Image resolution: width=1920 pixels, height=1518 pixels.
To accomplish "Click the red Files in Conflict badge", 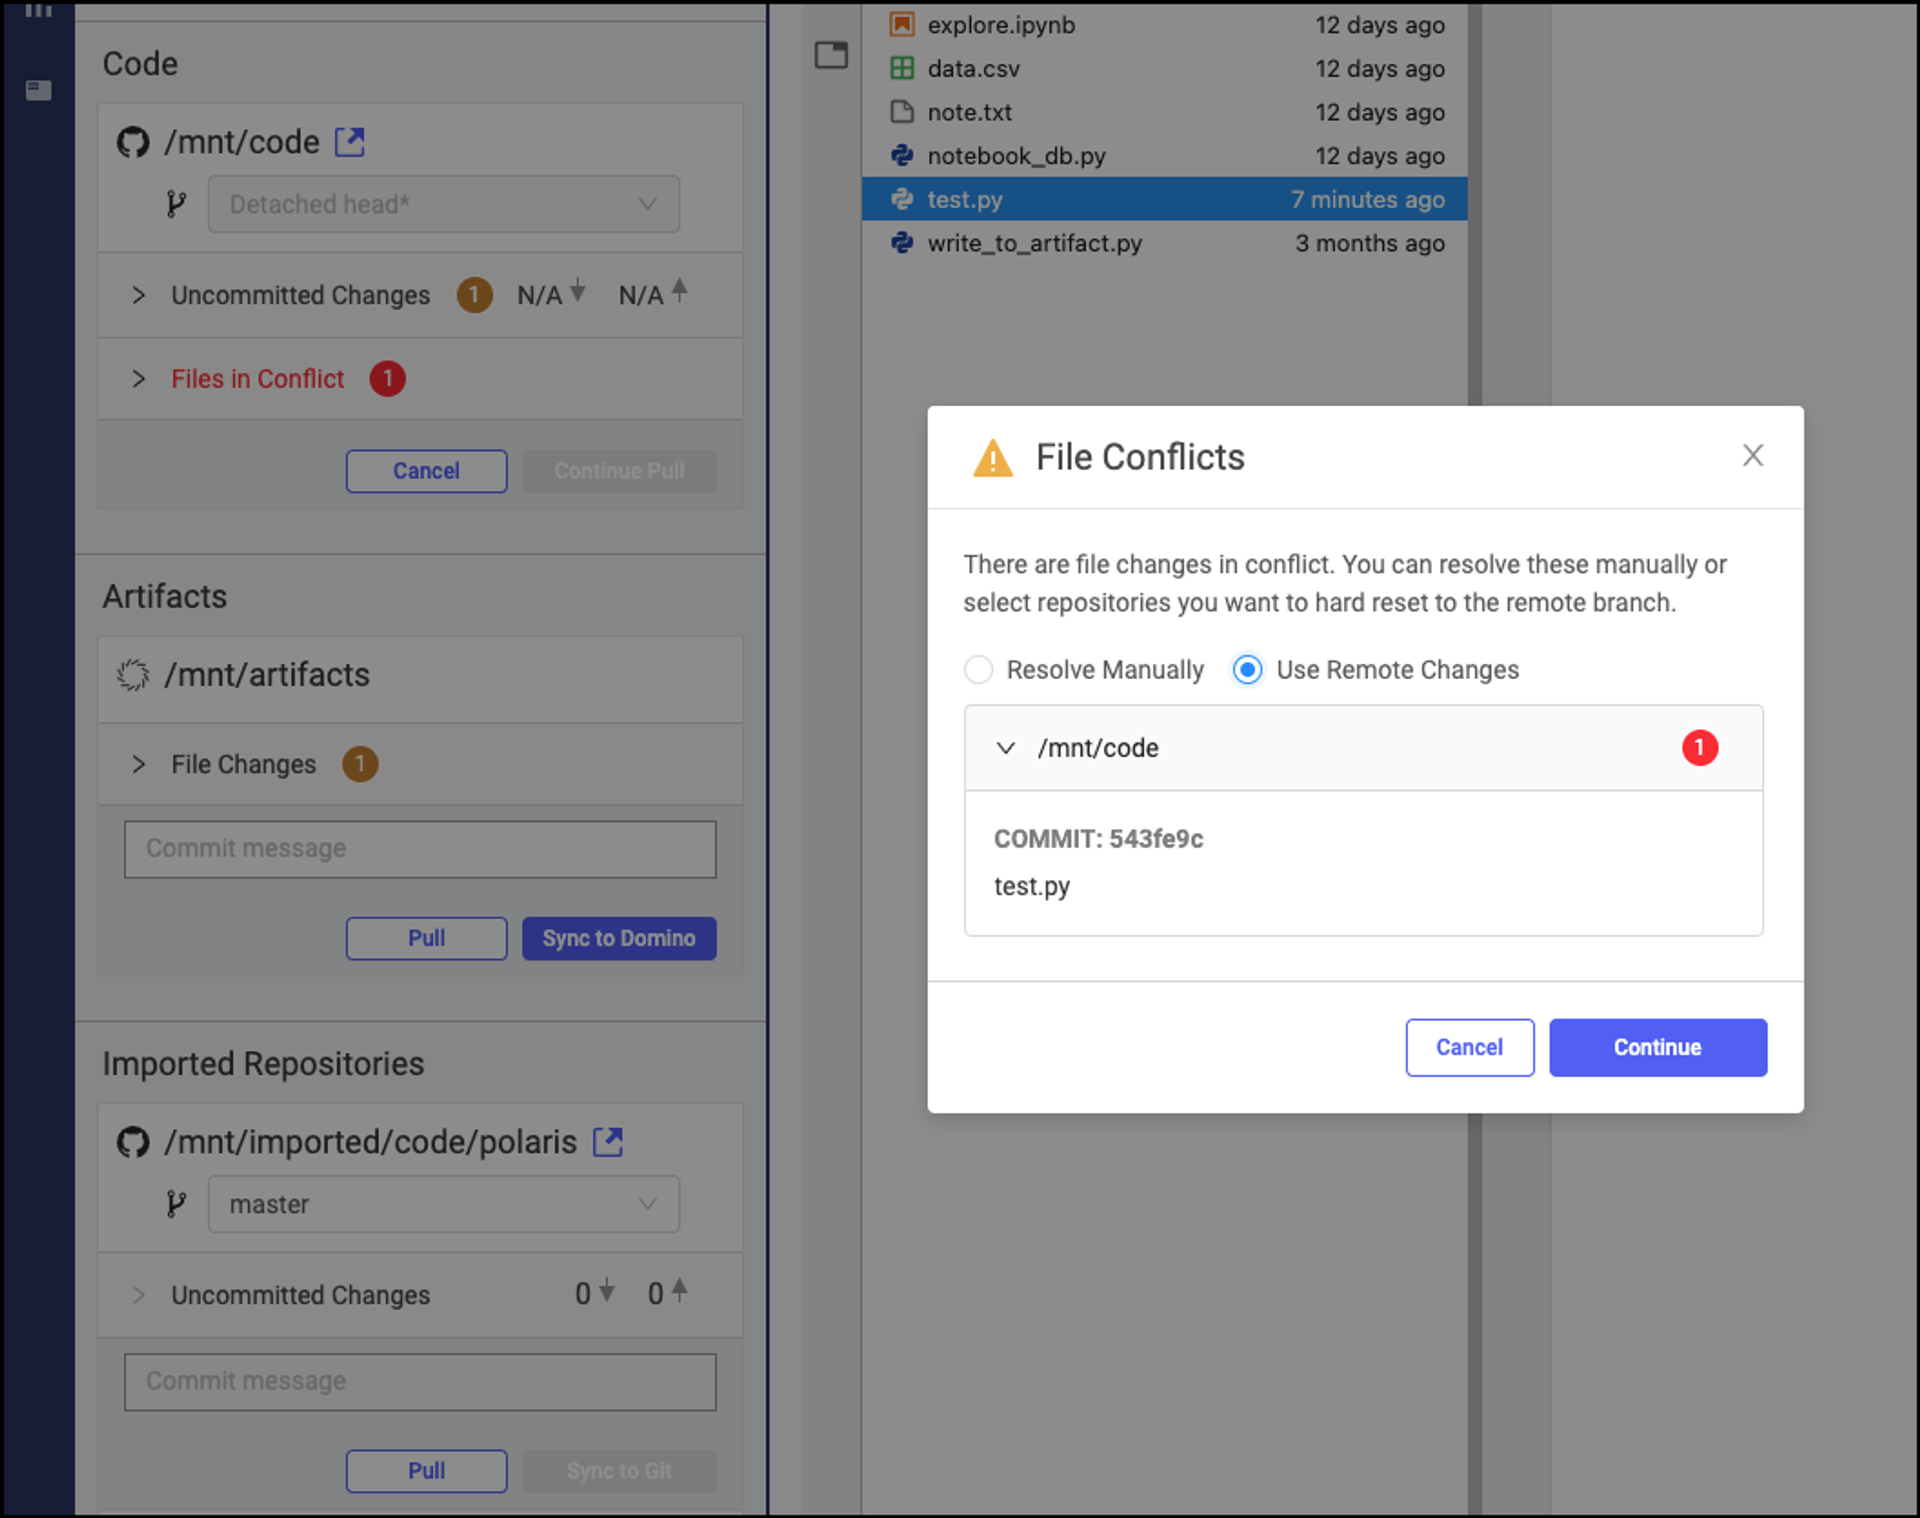I will point(388,379).
